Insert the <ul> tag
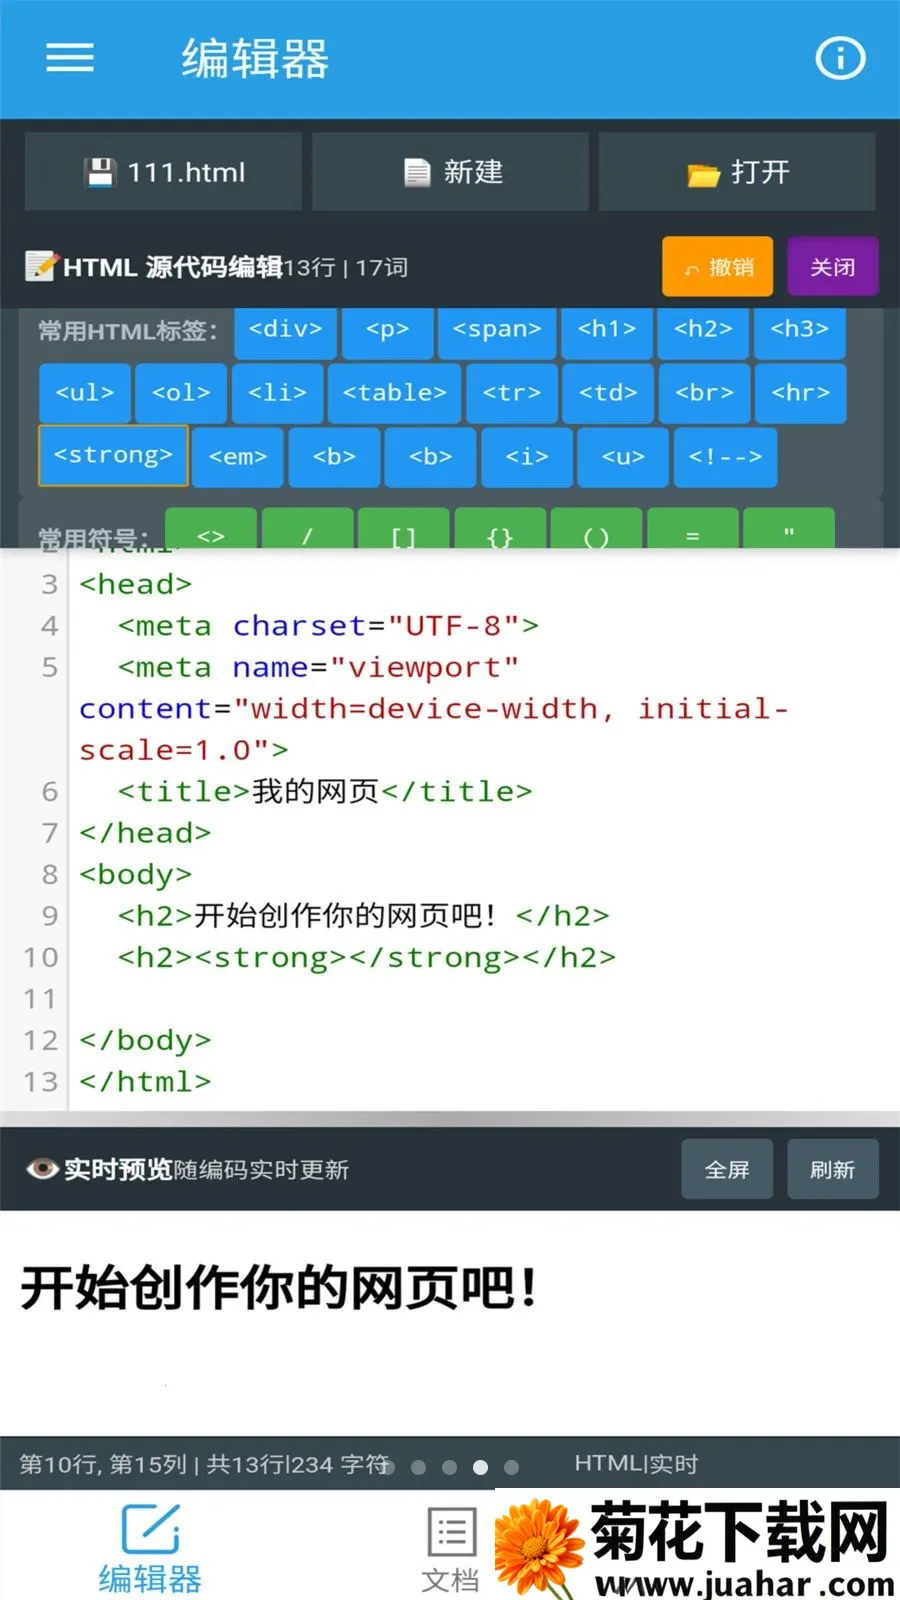Image resolution: width=900 pixels, height=1600 pixels. pyautogui.click(x=85, y=394)
